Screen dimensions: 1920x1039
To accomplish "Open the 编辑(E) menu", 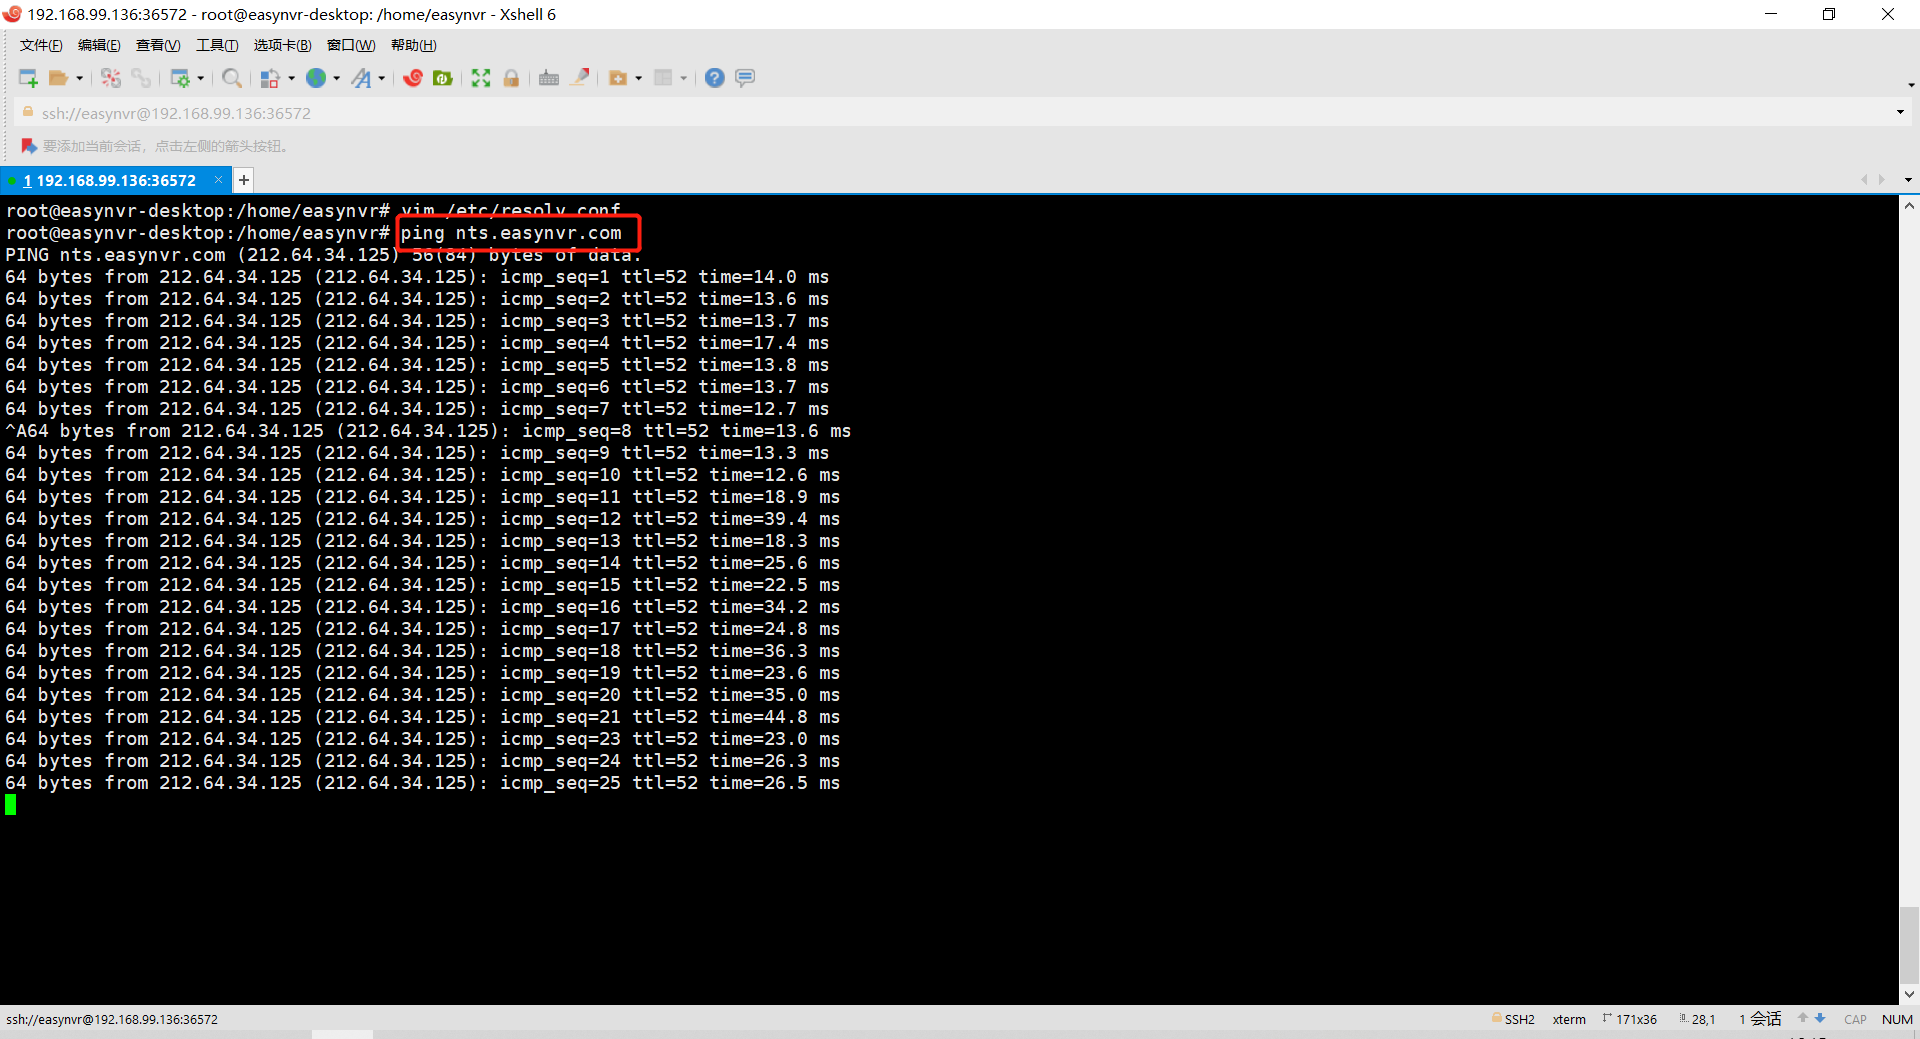I will tap(99, 45).
